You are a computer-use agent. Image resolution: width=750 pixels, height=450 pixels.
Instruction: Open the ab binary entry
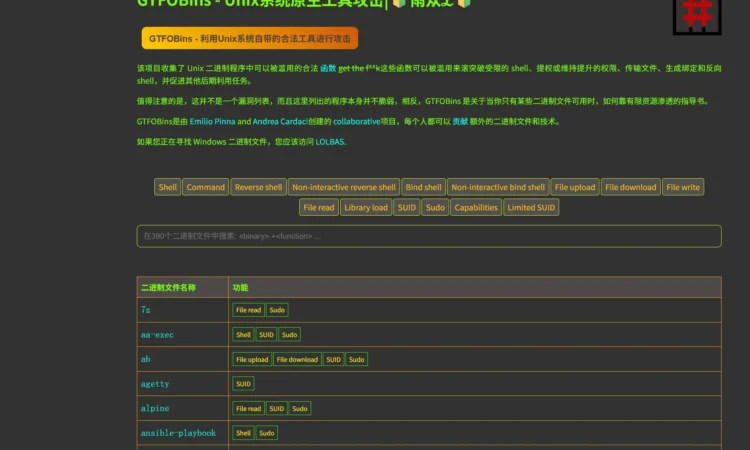click(x=145, y=359)
